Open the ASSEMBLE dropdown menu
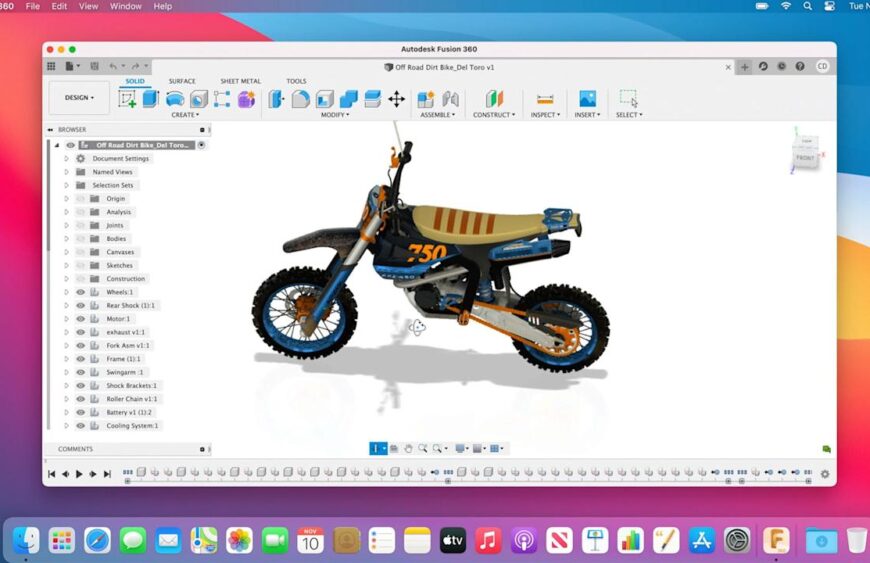 click(x=437, y=115)
